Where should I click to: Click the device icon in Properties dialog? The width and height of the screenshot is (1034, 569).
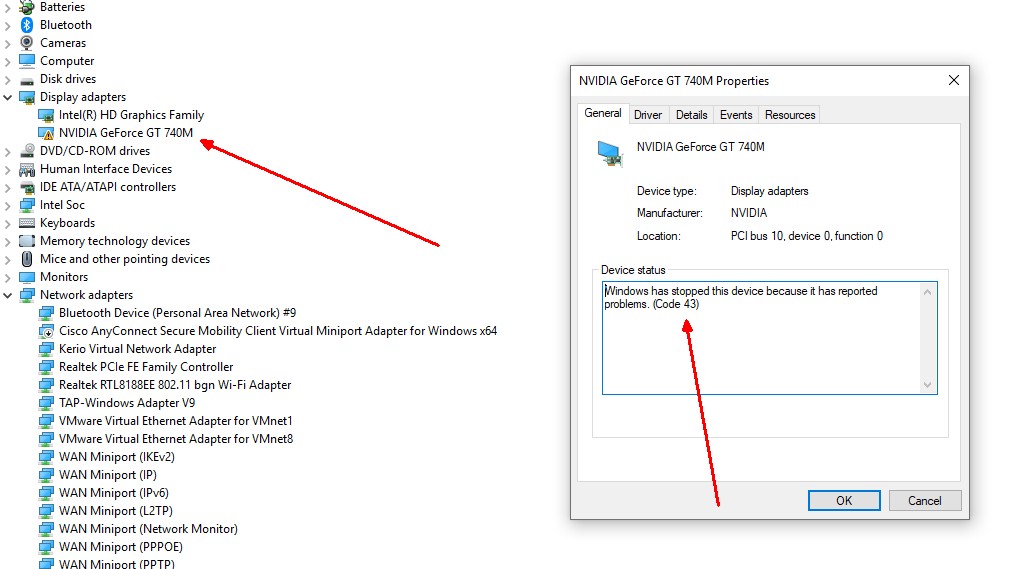coord(610,154)
